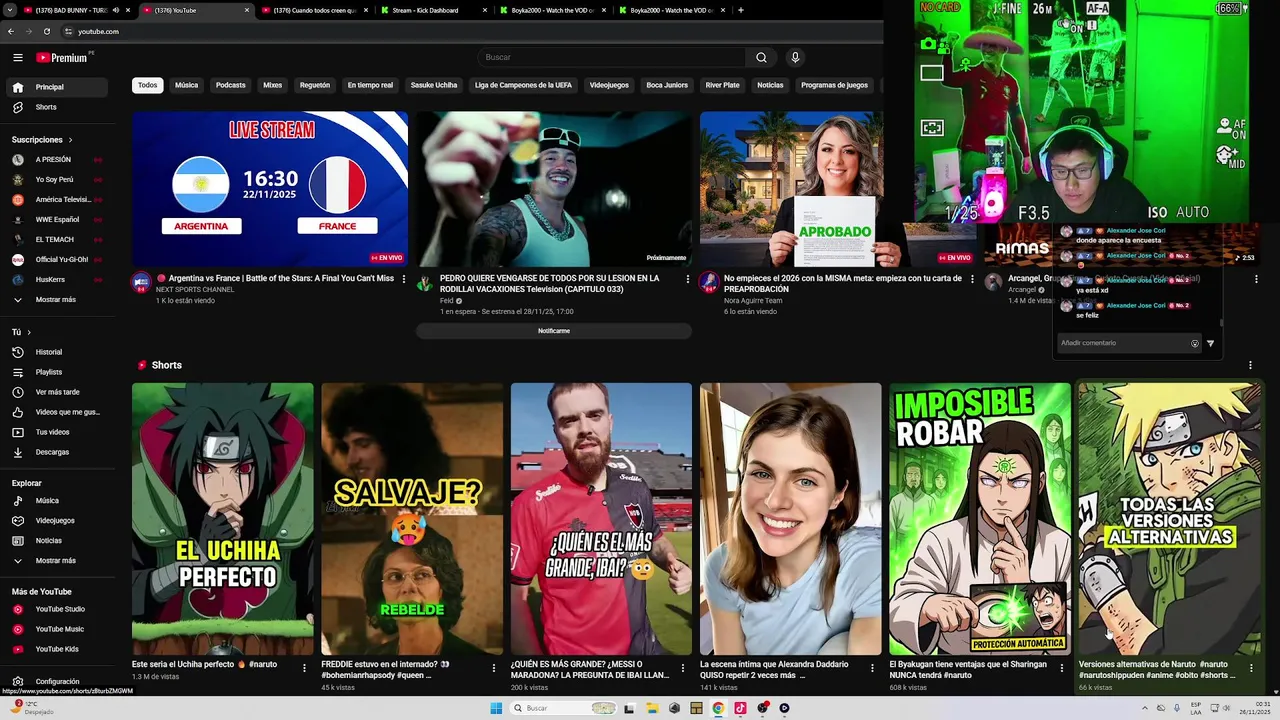Open Official Yu-Gi-Oh! subscription
The height and width of the screenshot is (720, 1280).
58,259
